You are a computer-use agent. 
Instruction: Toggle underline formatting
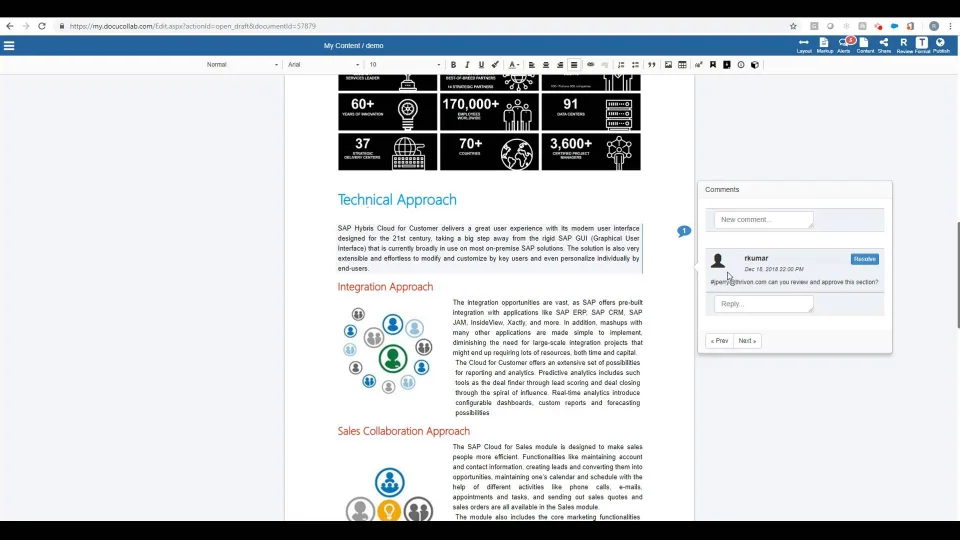tap(481, 65)
